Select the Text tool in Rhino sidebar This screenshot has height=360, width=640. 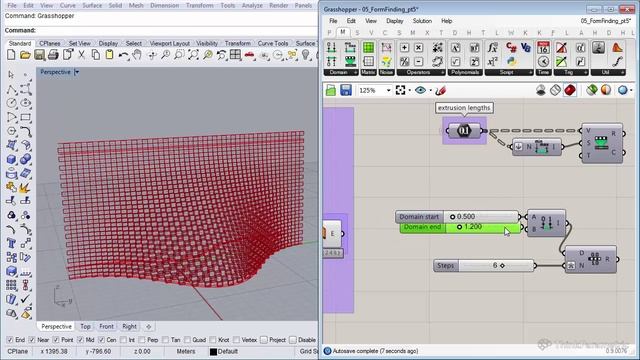click(11, 243)
